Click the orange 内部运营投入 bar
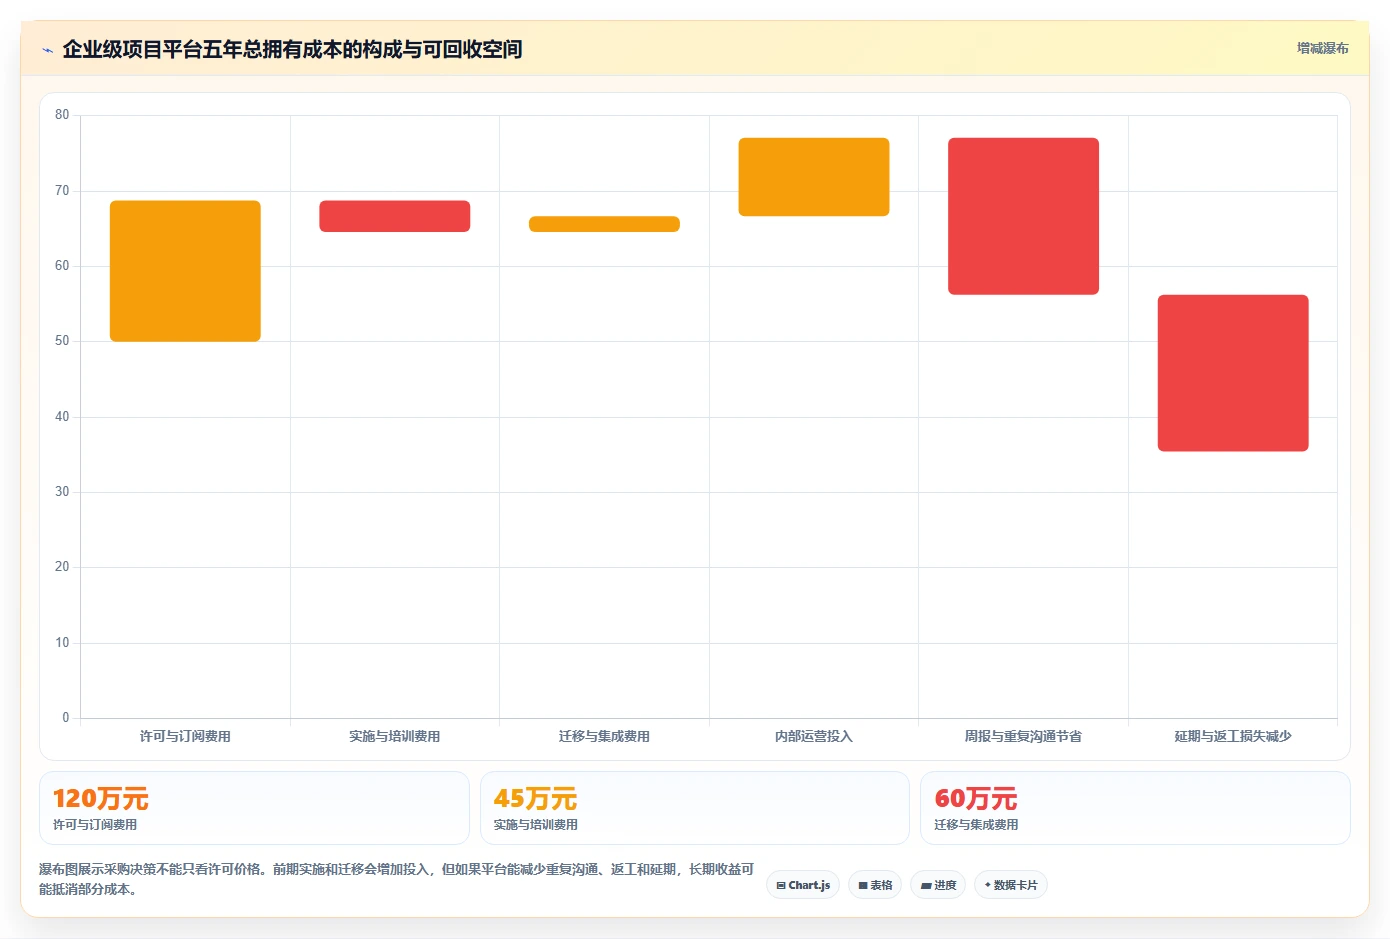This screenshot has width=1390, height=939. click(814, 177)
